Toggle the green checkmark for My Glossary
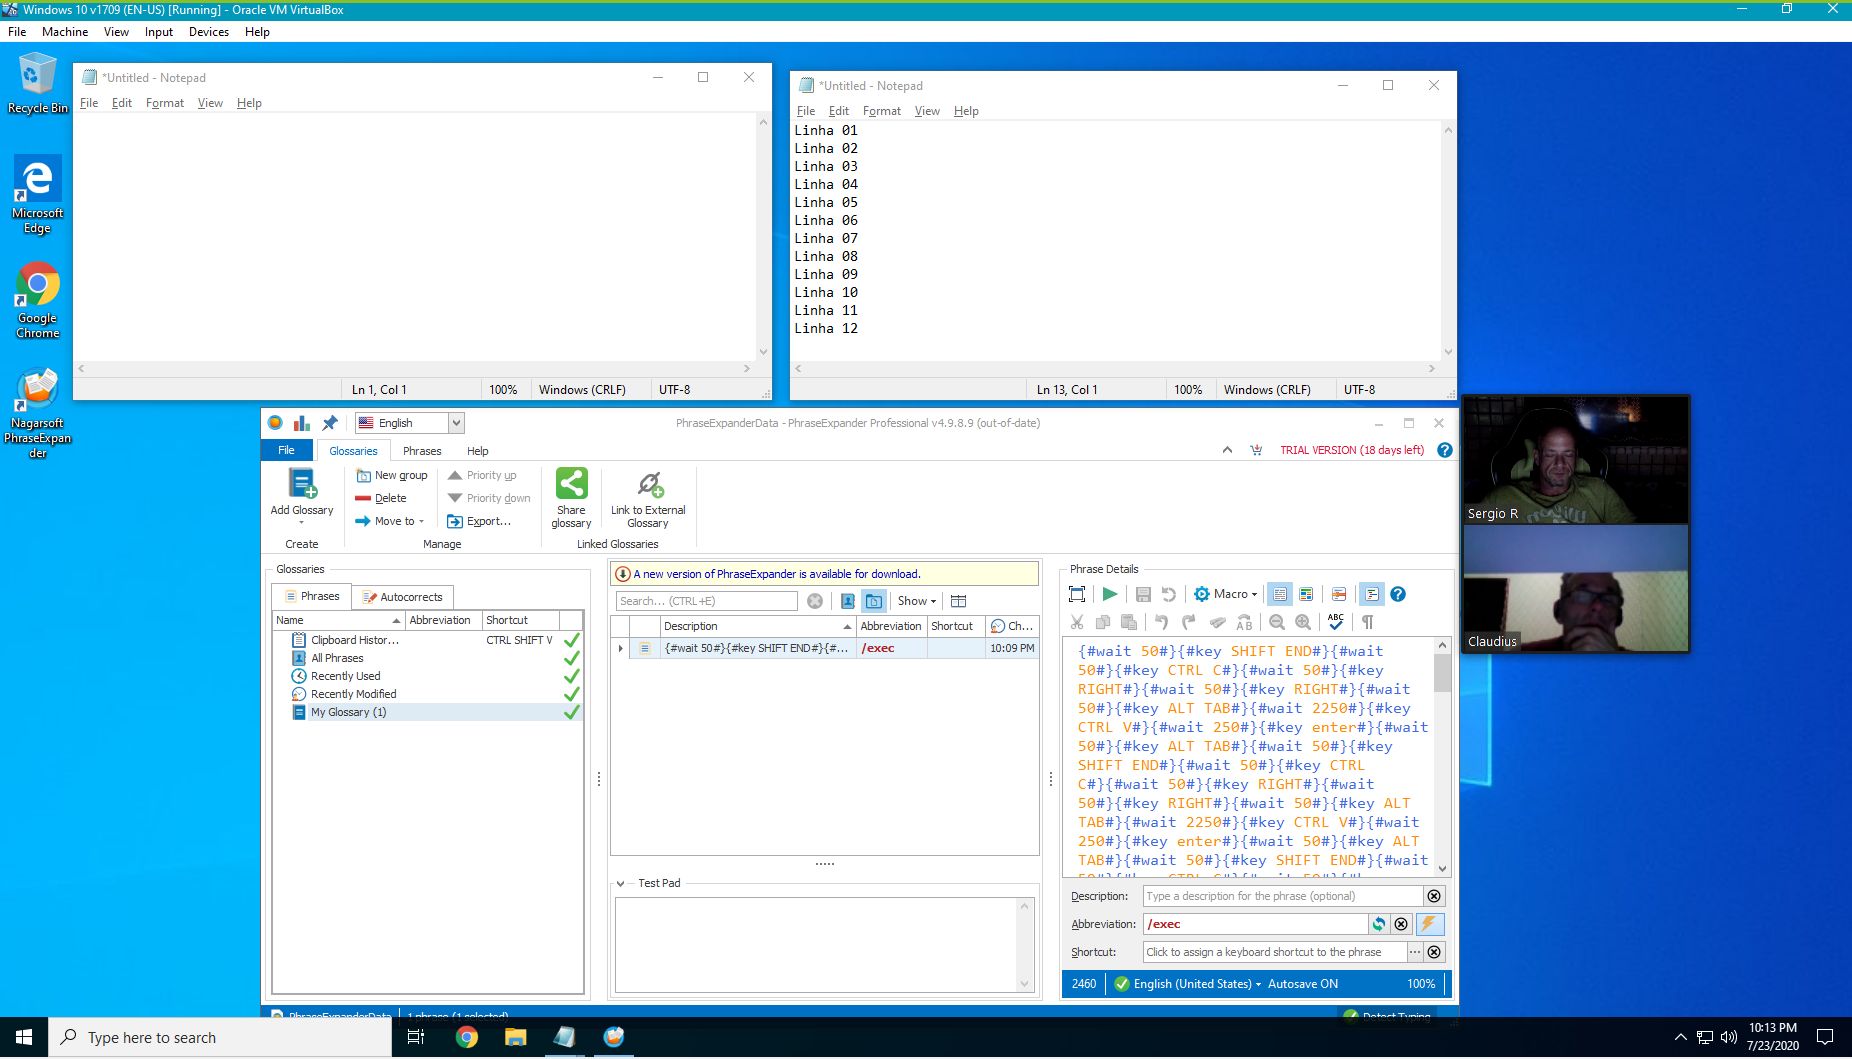The width and height of the screenshot is (1852, 1059). click(x=571, y=712)
